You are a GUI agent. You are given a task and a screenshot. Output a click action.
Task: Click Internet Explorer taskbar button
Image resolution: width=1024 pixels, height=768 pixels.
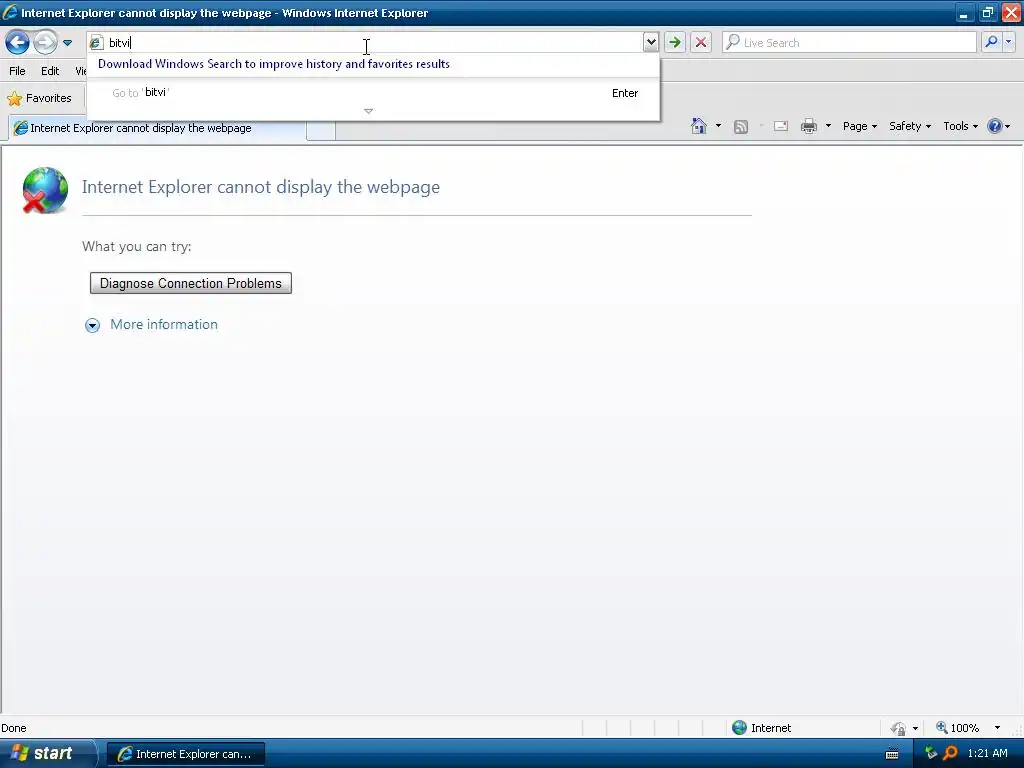185,754
